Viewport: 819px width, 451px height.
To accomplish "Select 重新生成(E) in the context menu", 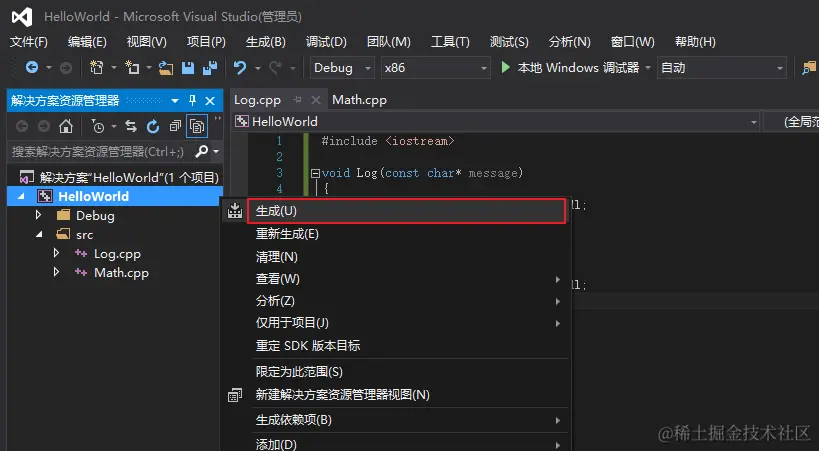I will coord(396,234).
